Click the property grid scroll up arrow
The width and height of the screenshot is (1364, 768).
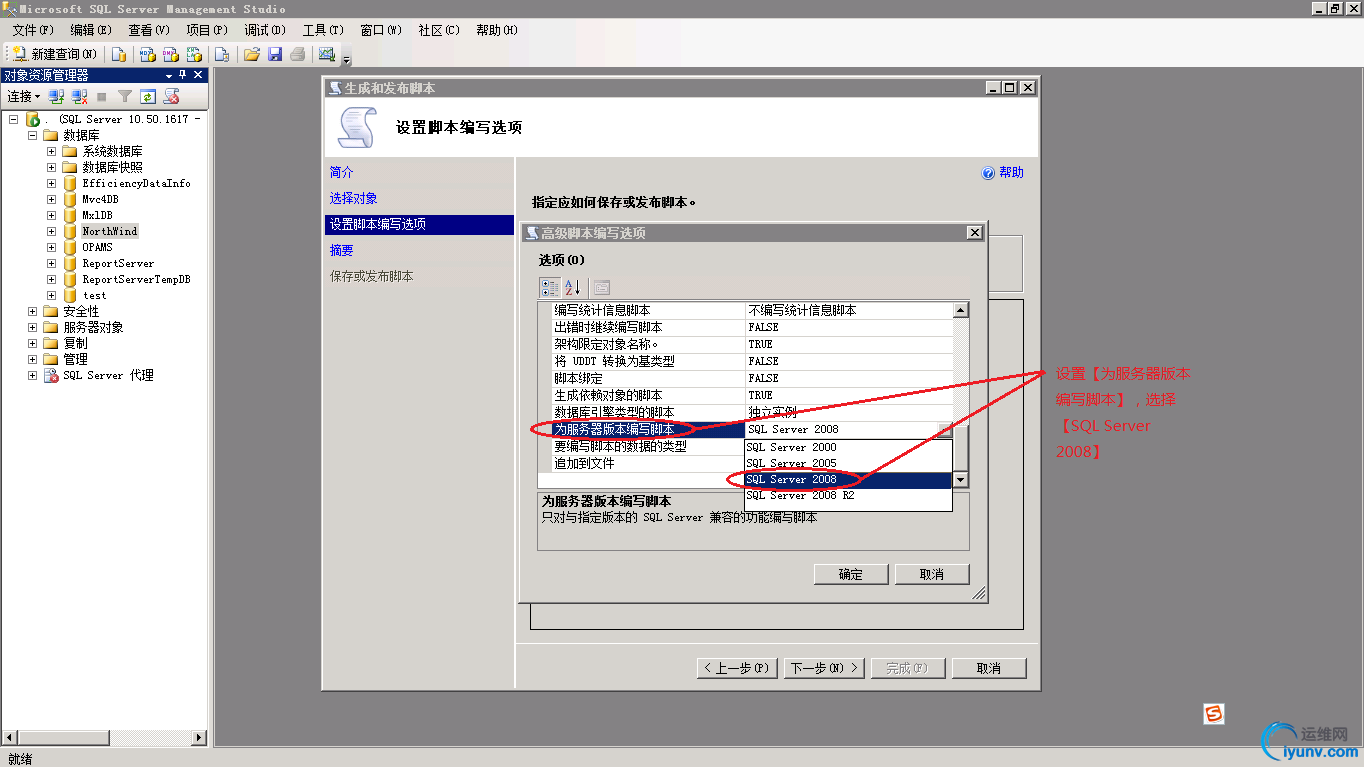pos(960,310)
